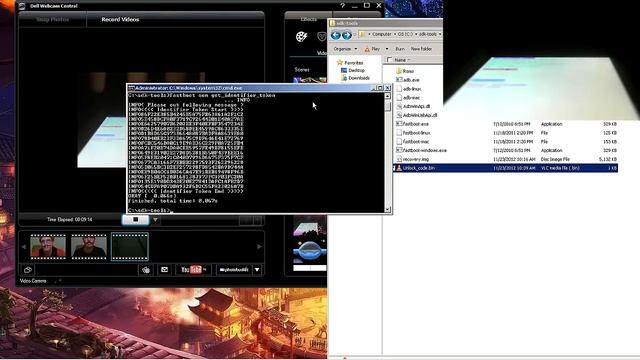Click the delete/recycle icon in the share bar
This screenshot has height=360, width=640.
146,270
